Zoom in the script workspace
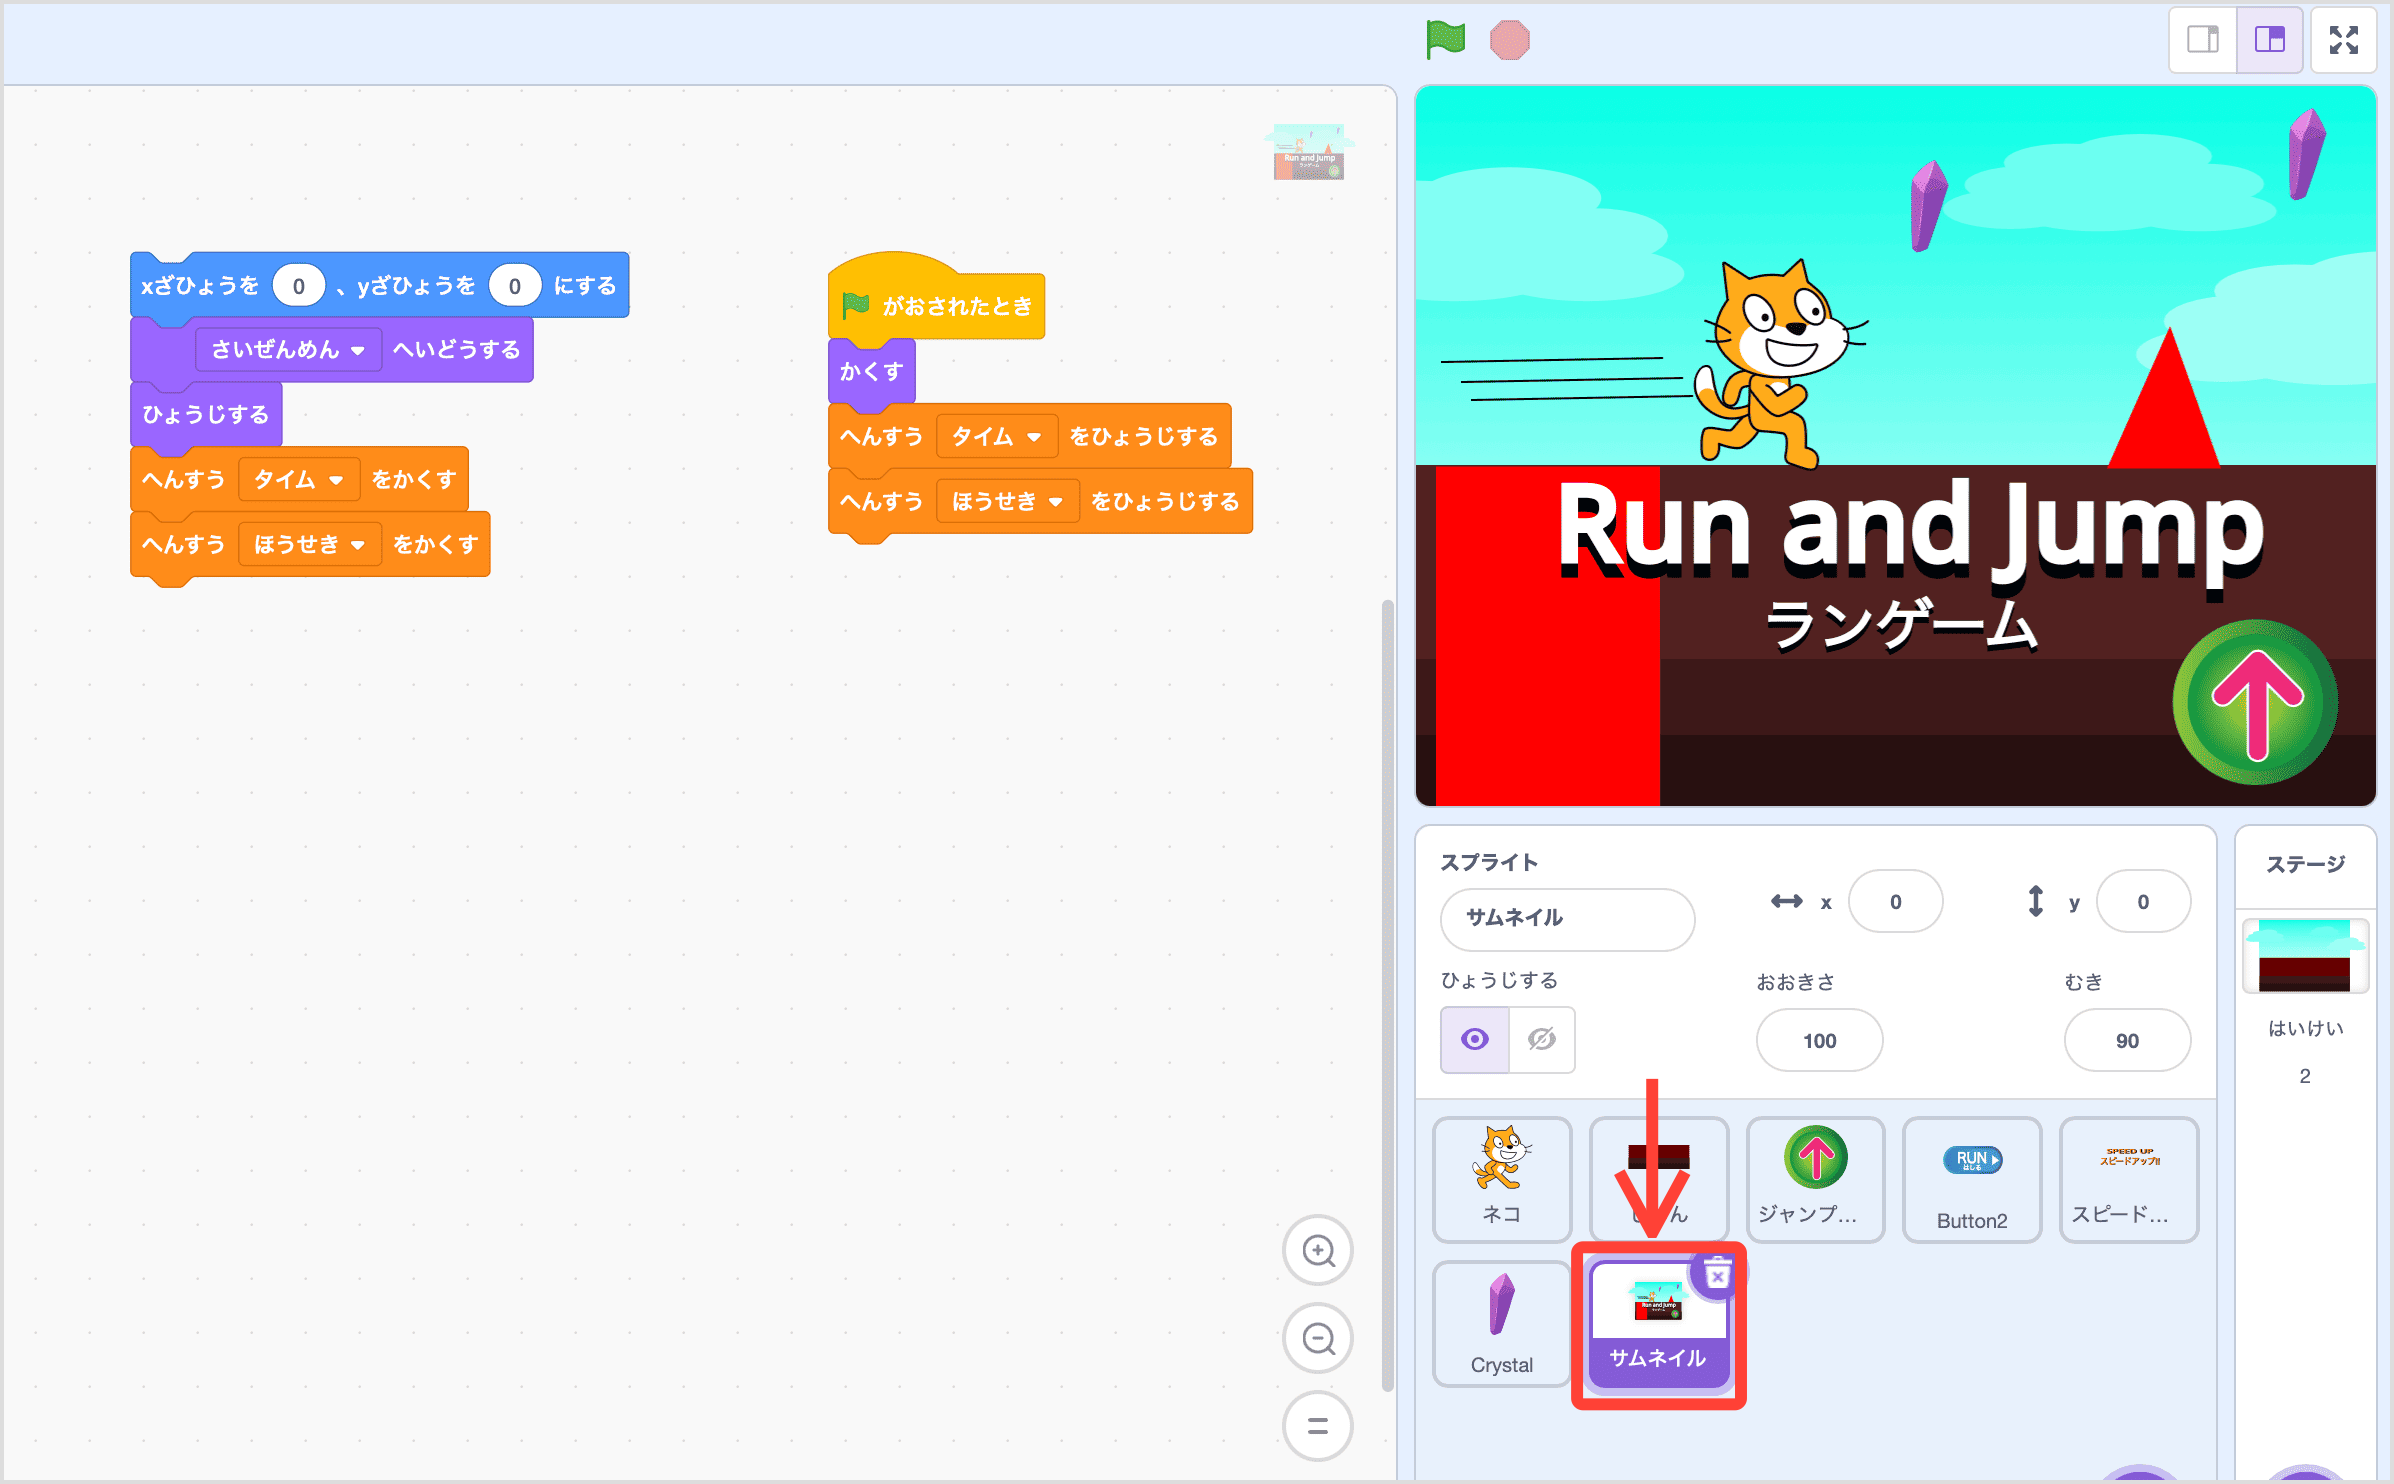The height and width of the screenshot is (1484, 2394). 1318,1250
